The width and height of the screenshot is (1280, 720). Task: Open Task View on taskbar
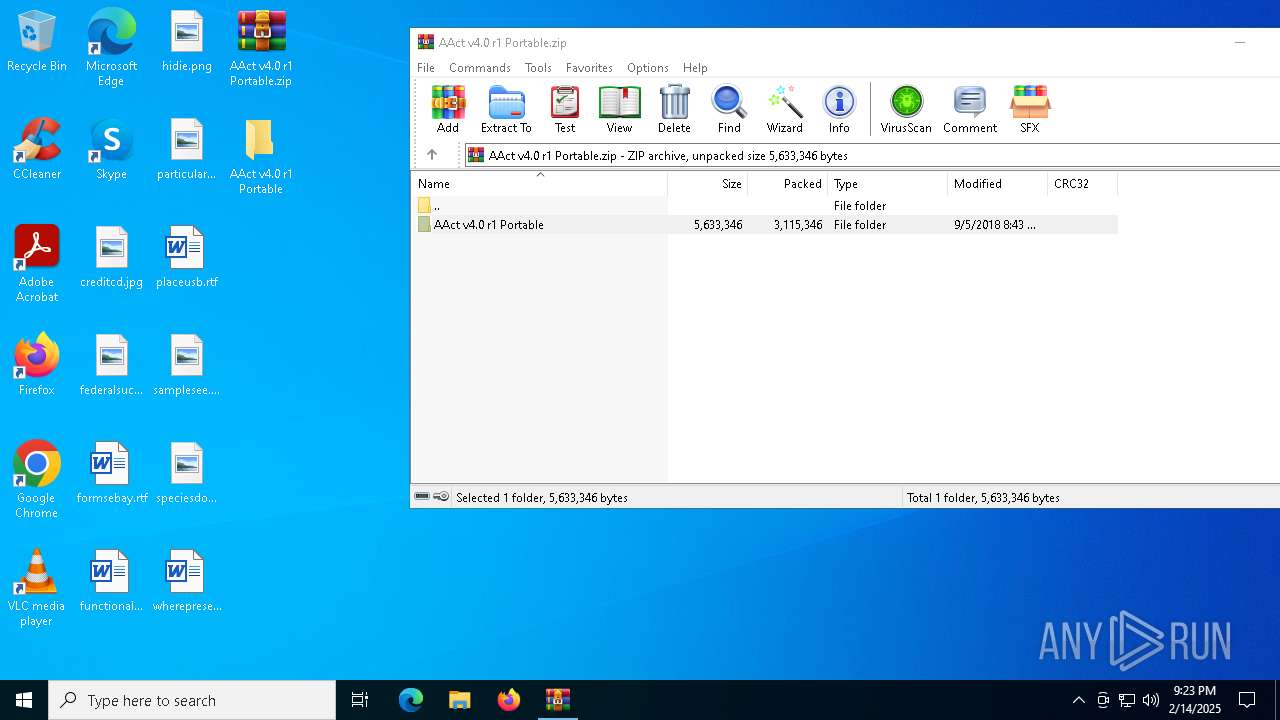coord(360,700)
